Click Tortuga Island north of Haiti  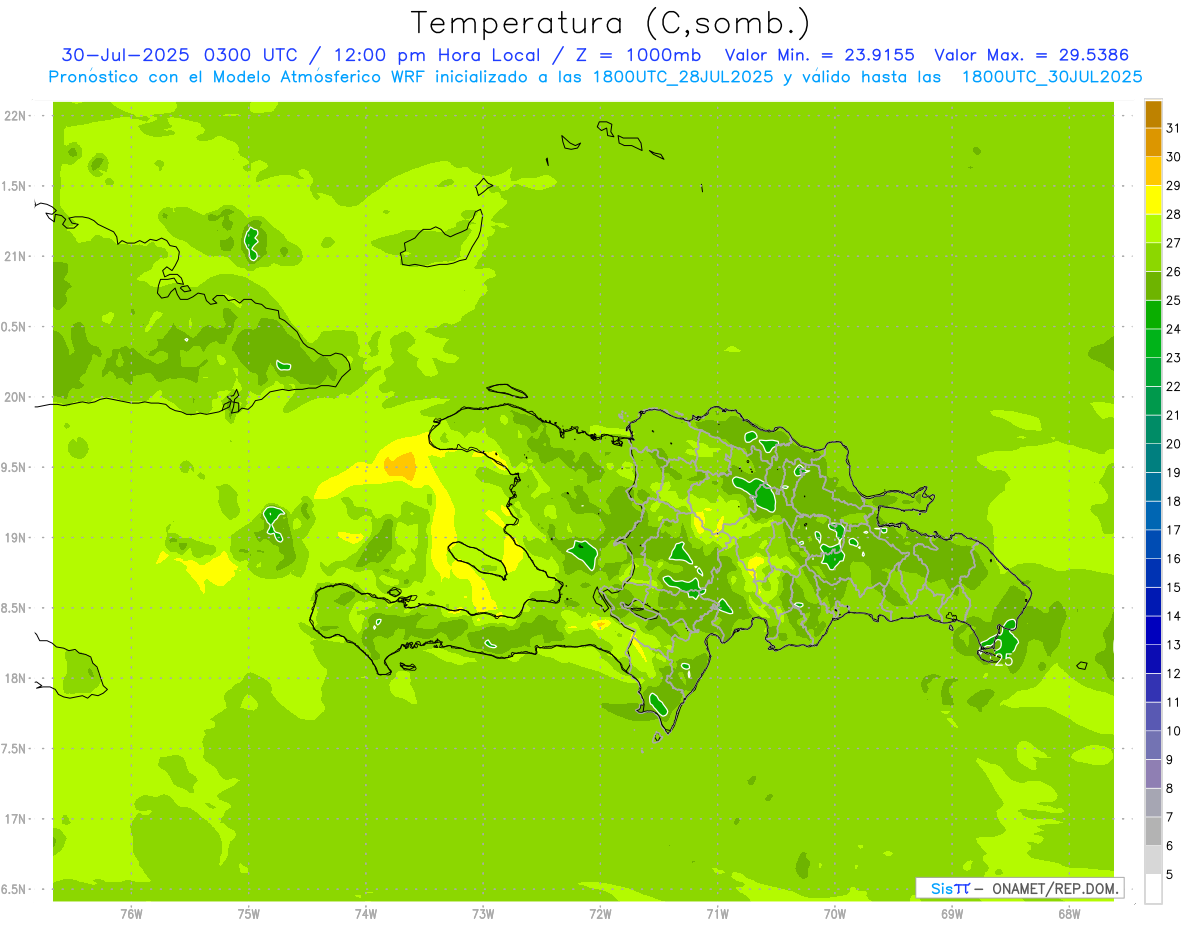tap(507, 392)
